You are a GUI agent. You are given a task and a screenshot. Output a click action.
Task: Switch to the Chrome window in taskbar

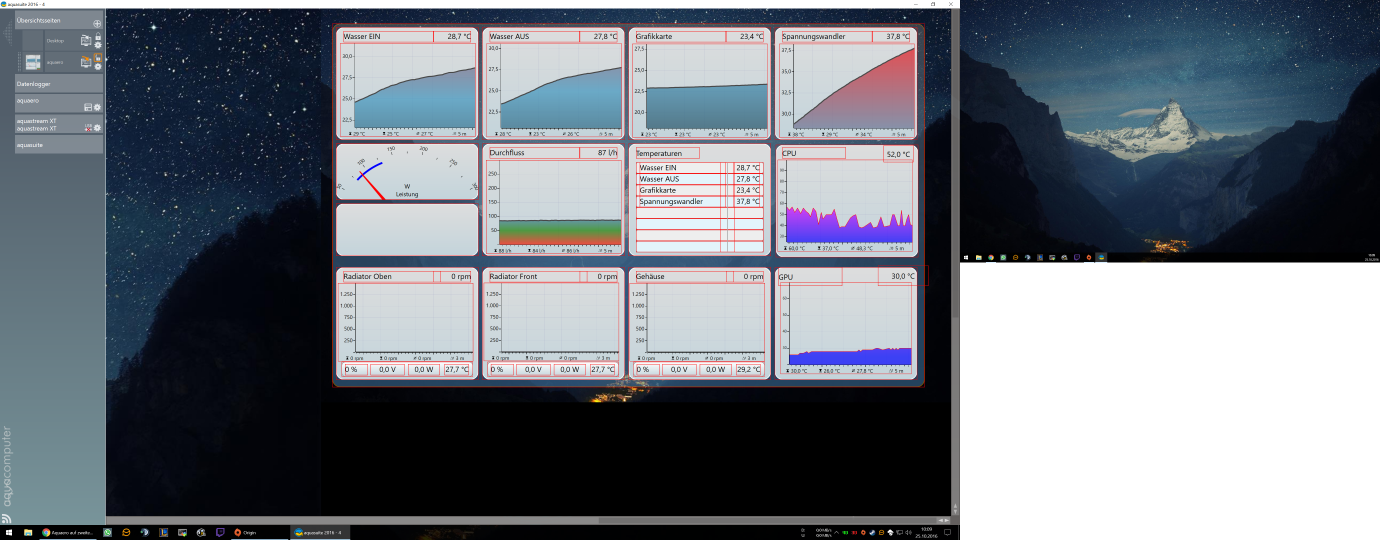click(x=68, y=532)
